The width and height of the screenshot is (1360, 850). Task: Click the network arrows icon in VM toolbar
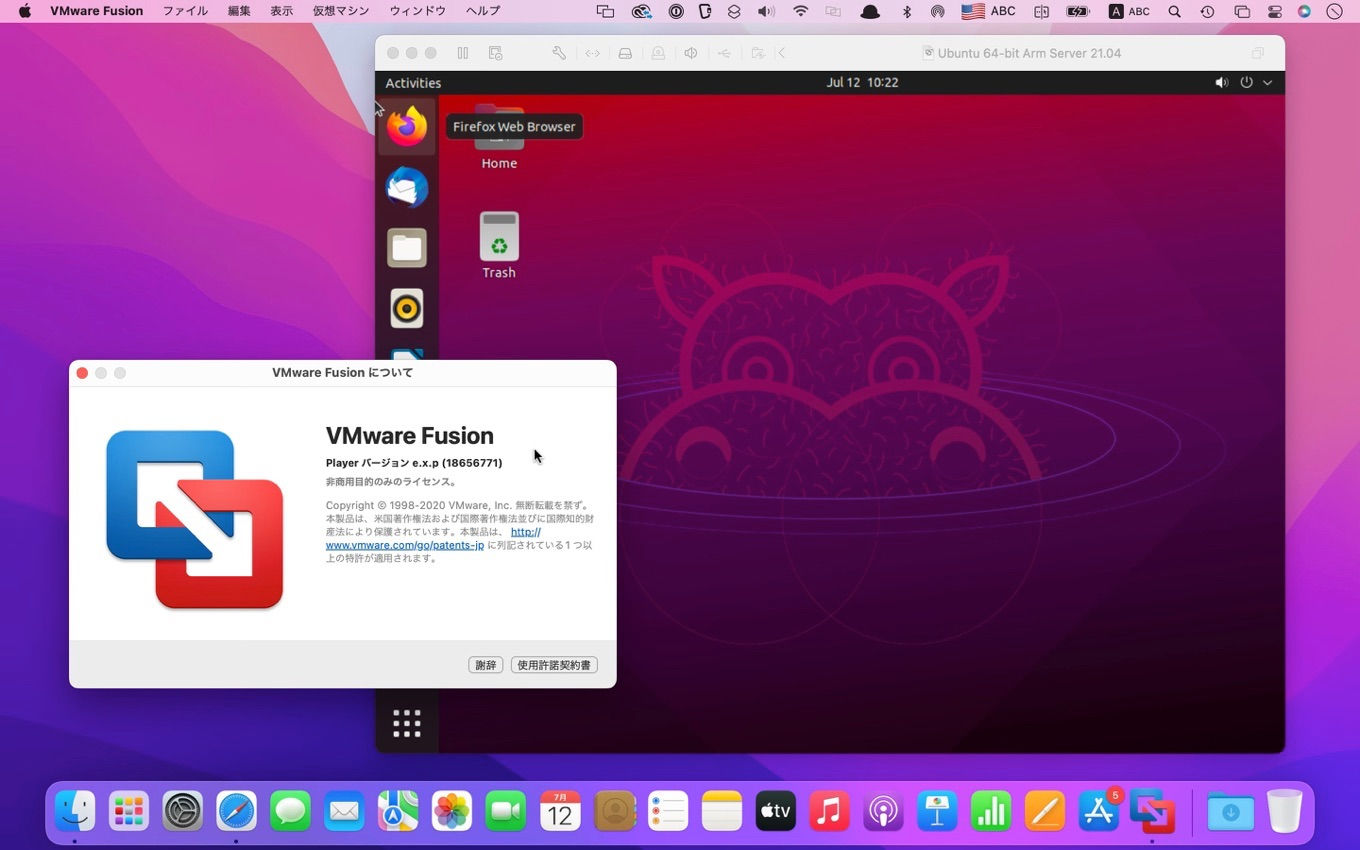[592, 53]
